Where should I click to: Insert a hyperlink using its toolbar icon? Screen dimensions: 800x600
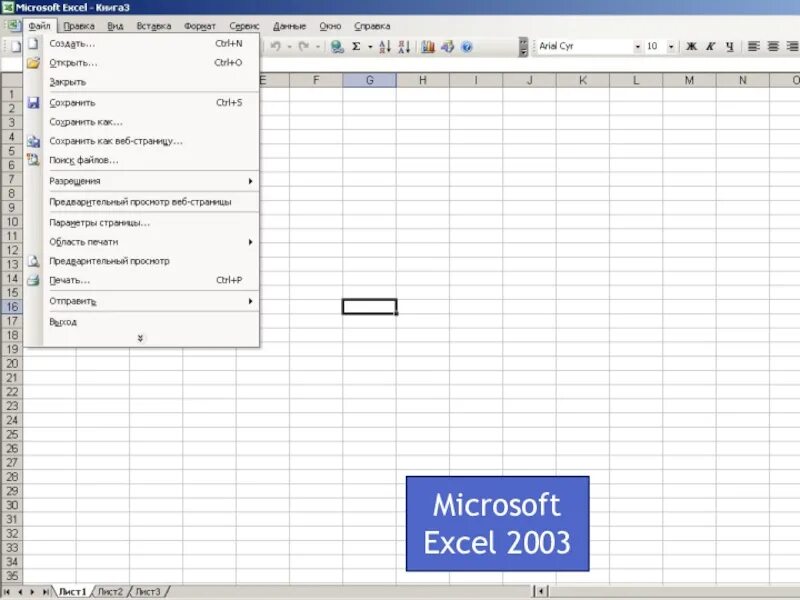coord(334,46)
